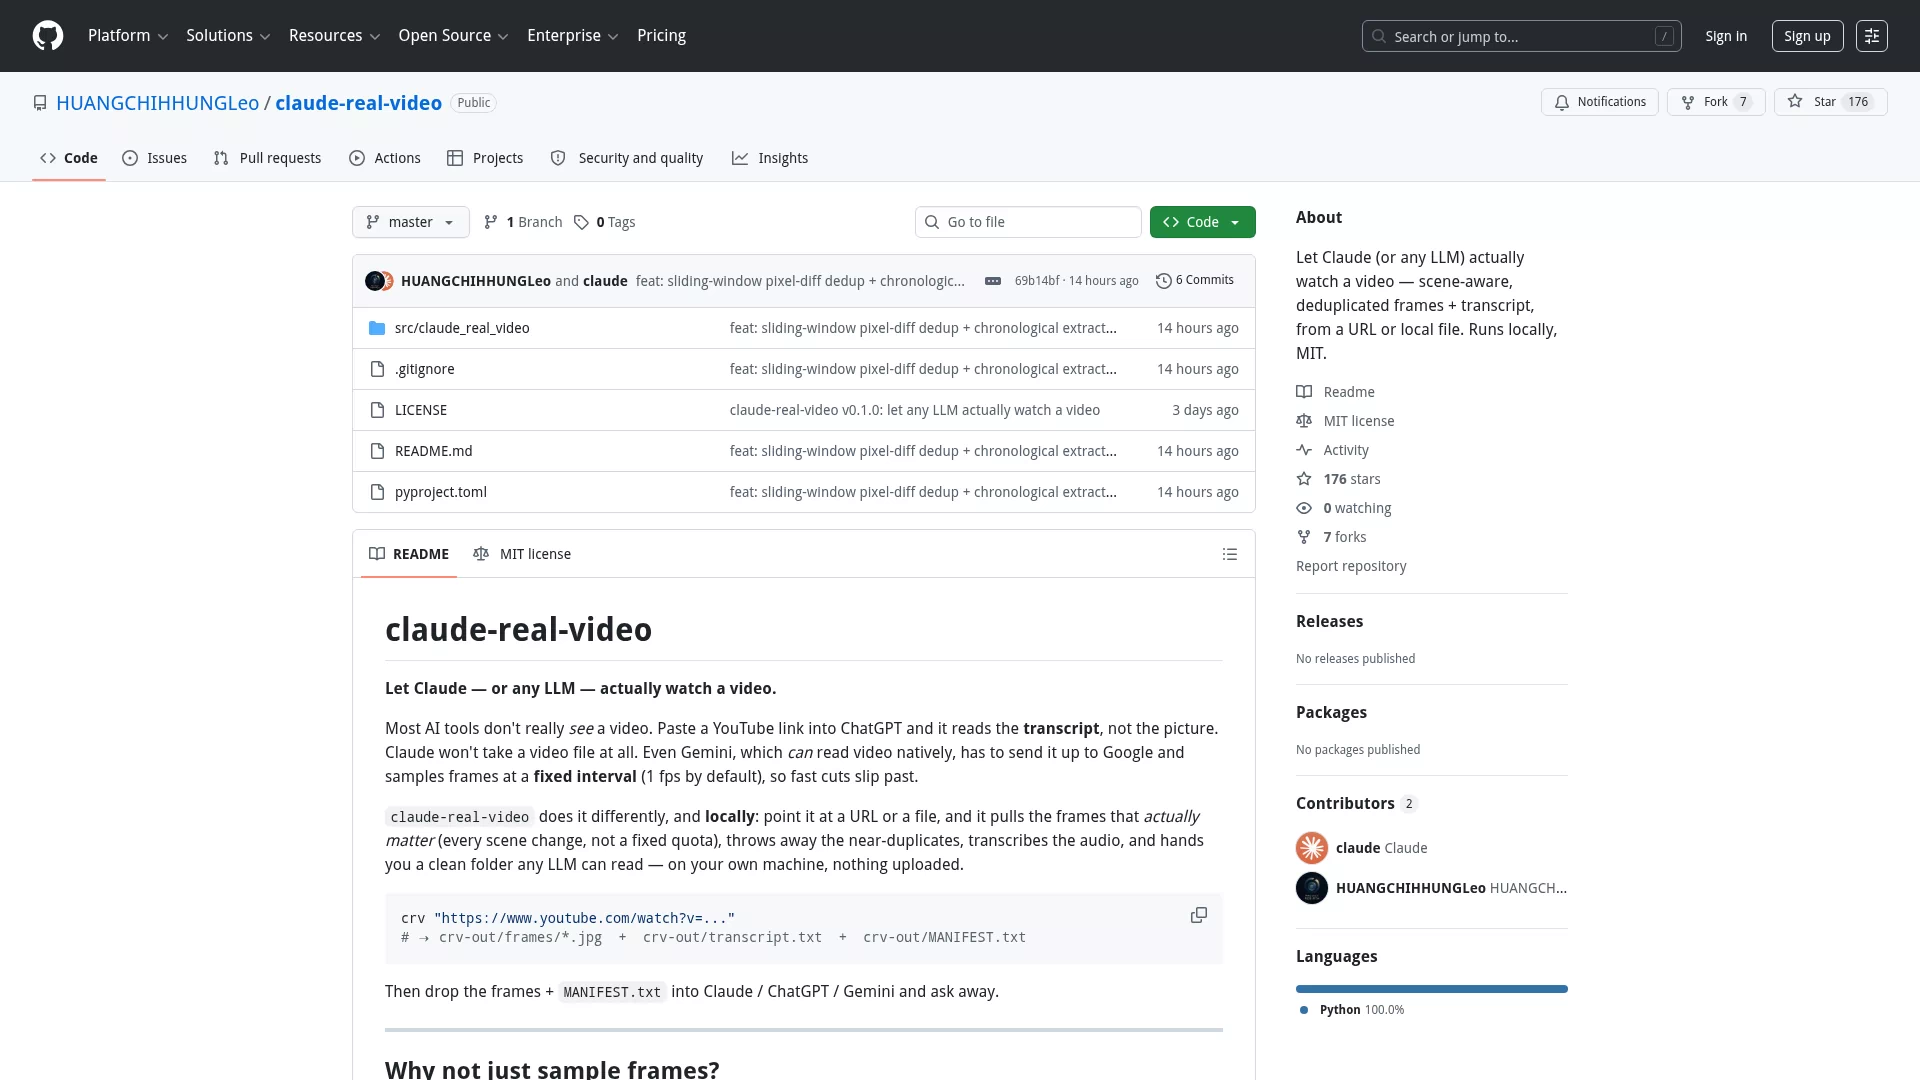Click the repository icon beside owner name

tap(40, 103)
